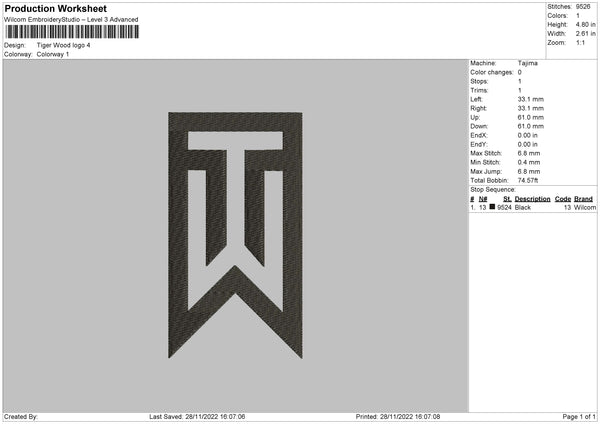Click the "Code" column header
Image resolution: width=600 pixels, height=424 pixels.
(562, 199)
